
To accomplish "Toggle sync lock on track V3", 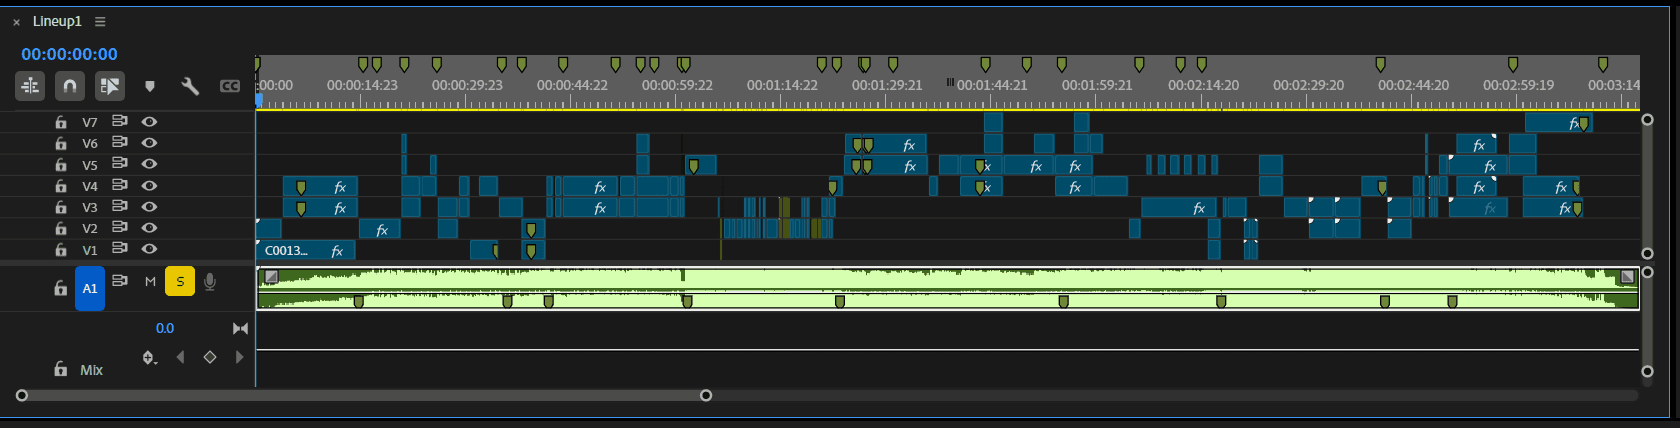I will click(x=120, y=206).
